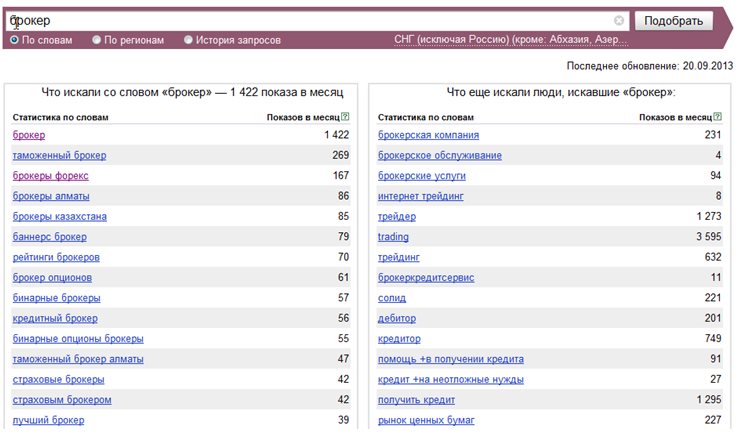Select the 'История запросов' radio button
742x438 pixels.
coord(188,40)
